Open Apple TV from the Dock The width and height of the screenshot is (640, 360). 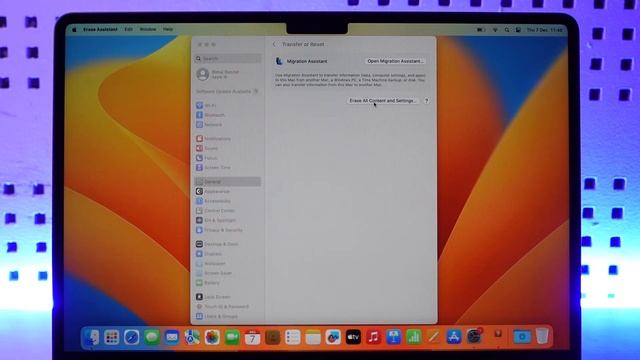pos(353,338)
